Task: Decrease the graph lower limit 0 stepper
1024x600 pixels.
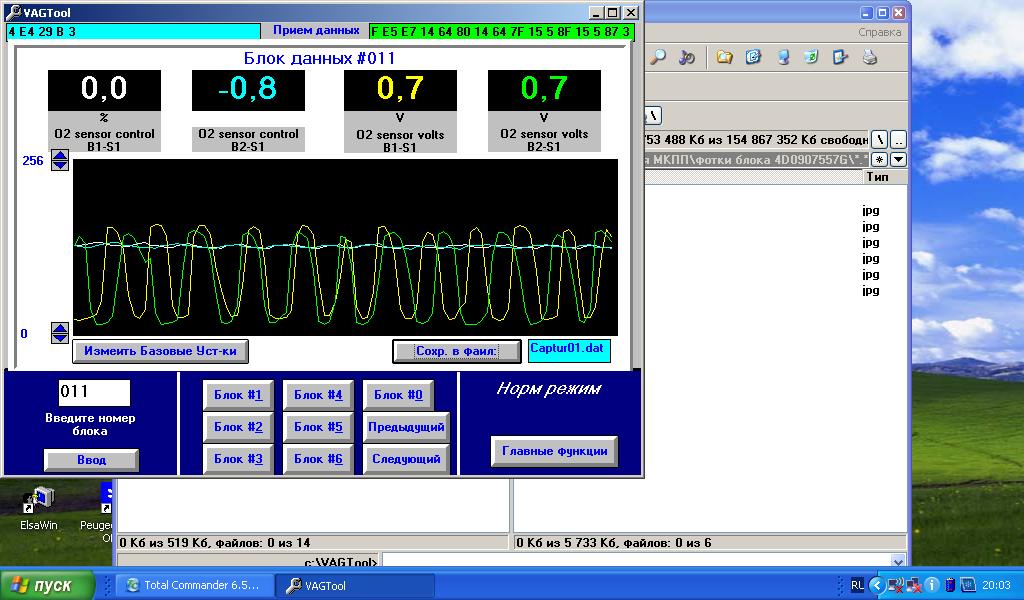Action: tap(60, 338)
